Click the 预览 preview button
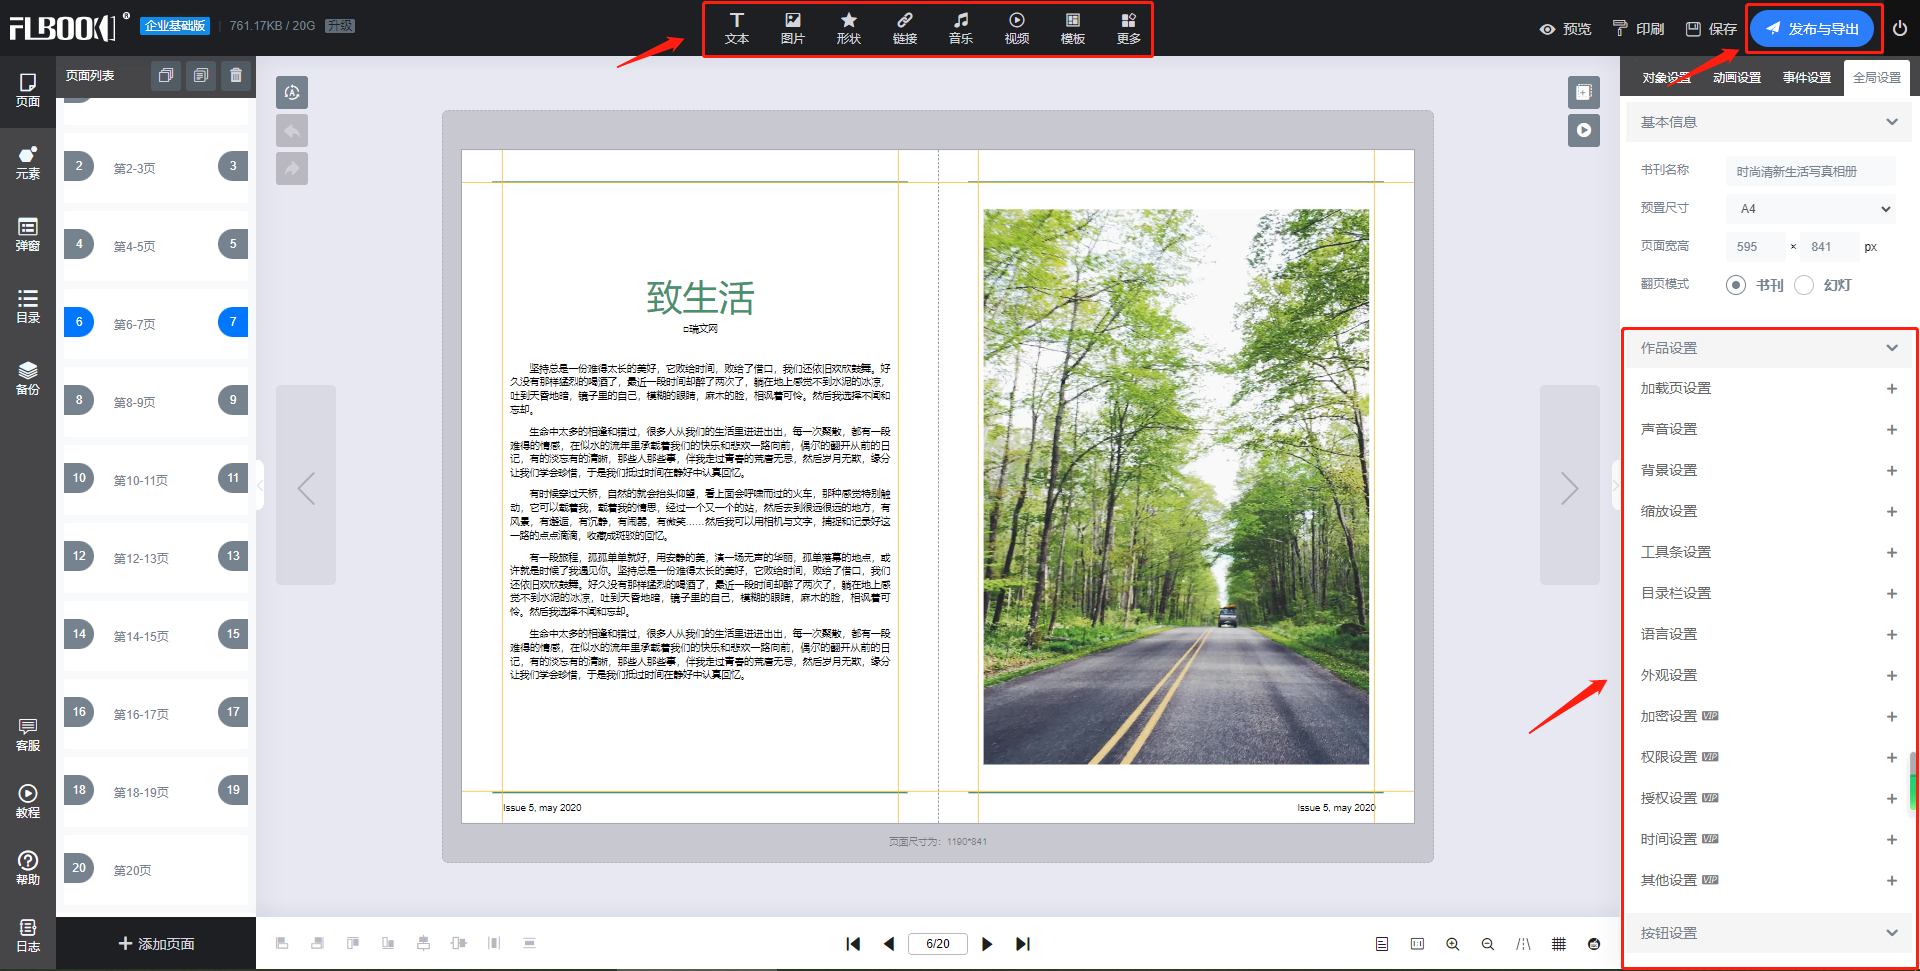Image resolution: width=1920 pixels, height=971 pixels. click(x=1566, y=29)
